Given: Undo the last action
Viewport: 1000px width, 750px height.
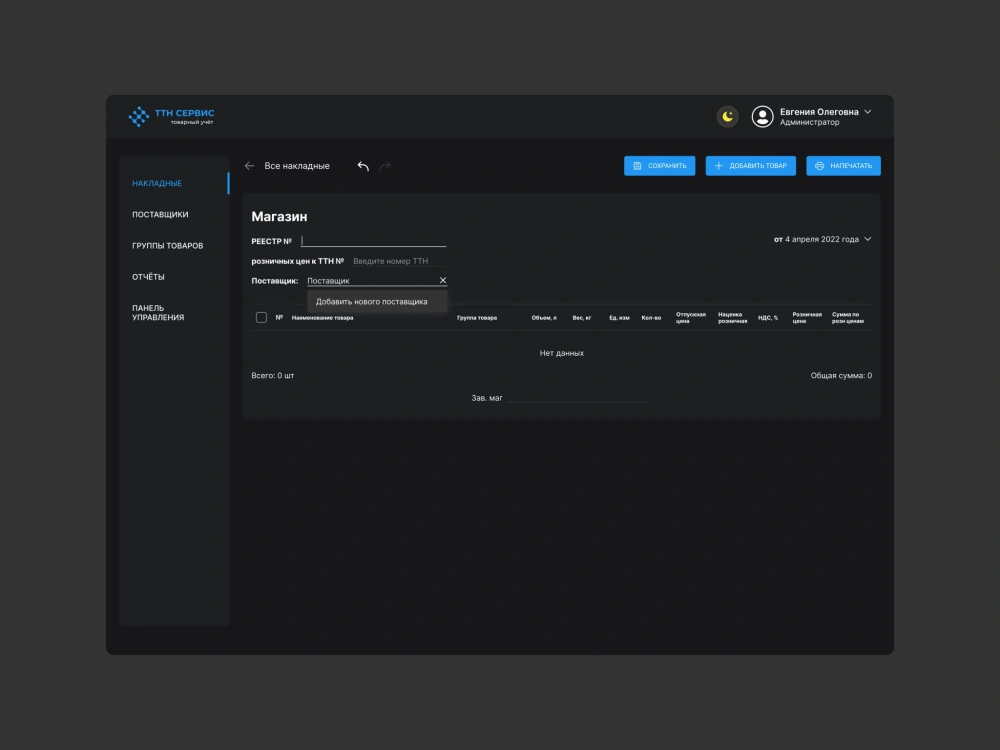Looking at the screenshot, I should (x=363, y=166).
